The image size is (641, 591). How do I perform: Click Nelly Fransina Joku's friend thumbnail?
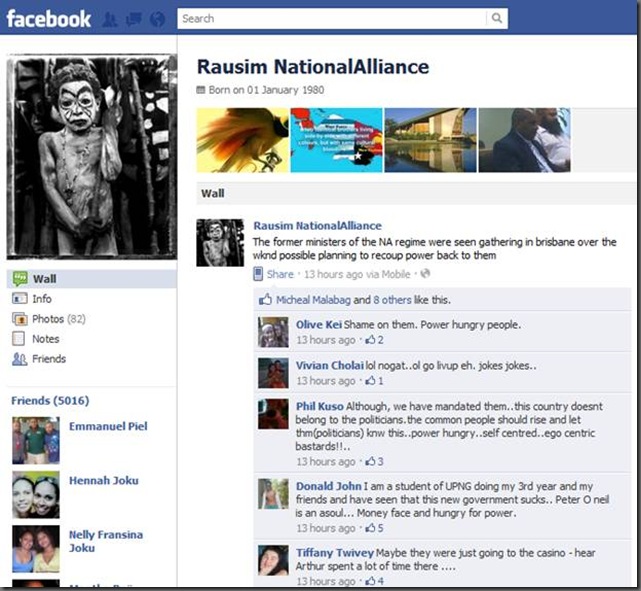click(x=36, y=549)
